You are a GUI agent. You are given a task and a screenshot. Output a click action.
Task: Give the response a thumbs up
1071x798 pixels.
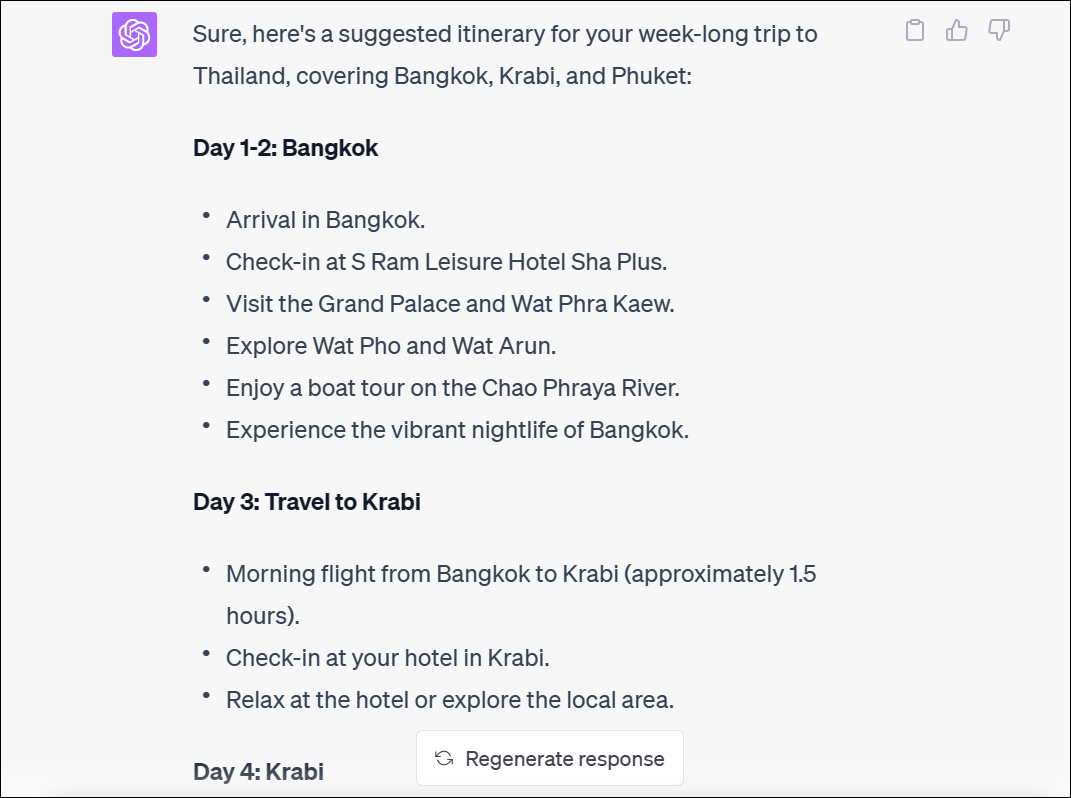coord(956,31)
